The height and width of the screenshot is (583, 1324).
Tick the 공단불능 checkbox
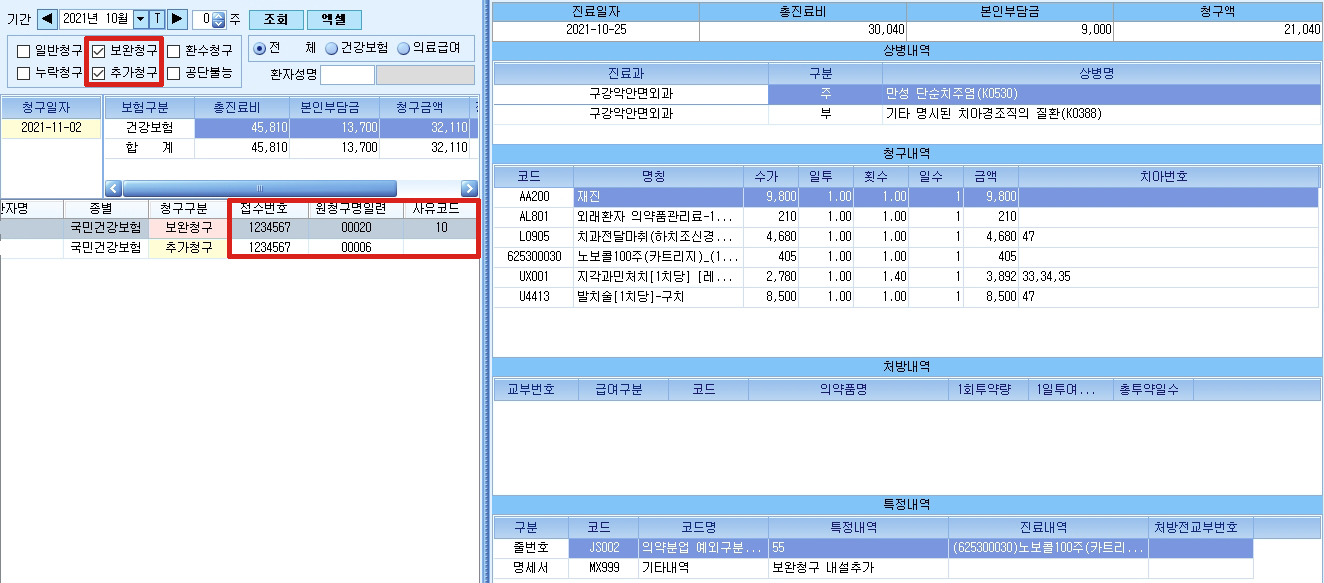(x=174, y=73)
